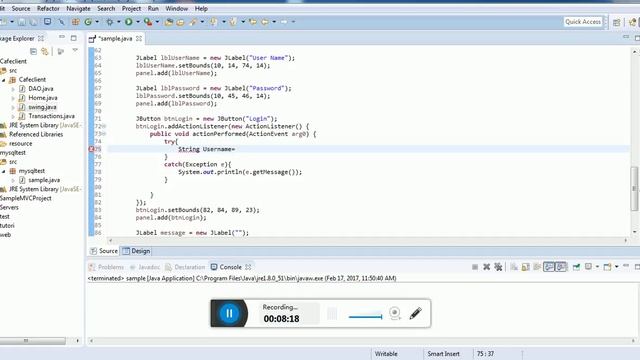Maximize the Package Explorer view
This screenshot has height=360, width=640.
tap(73, 38)
